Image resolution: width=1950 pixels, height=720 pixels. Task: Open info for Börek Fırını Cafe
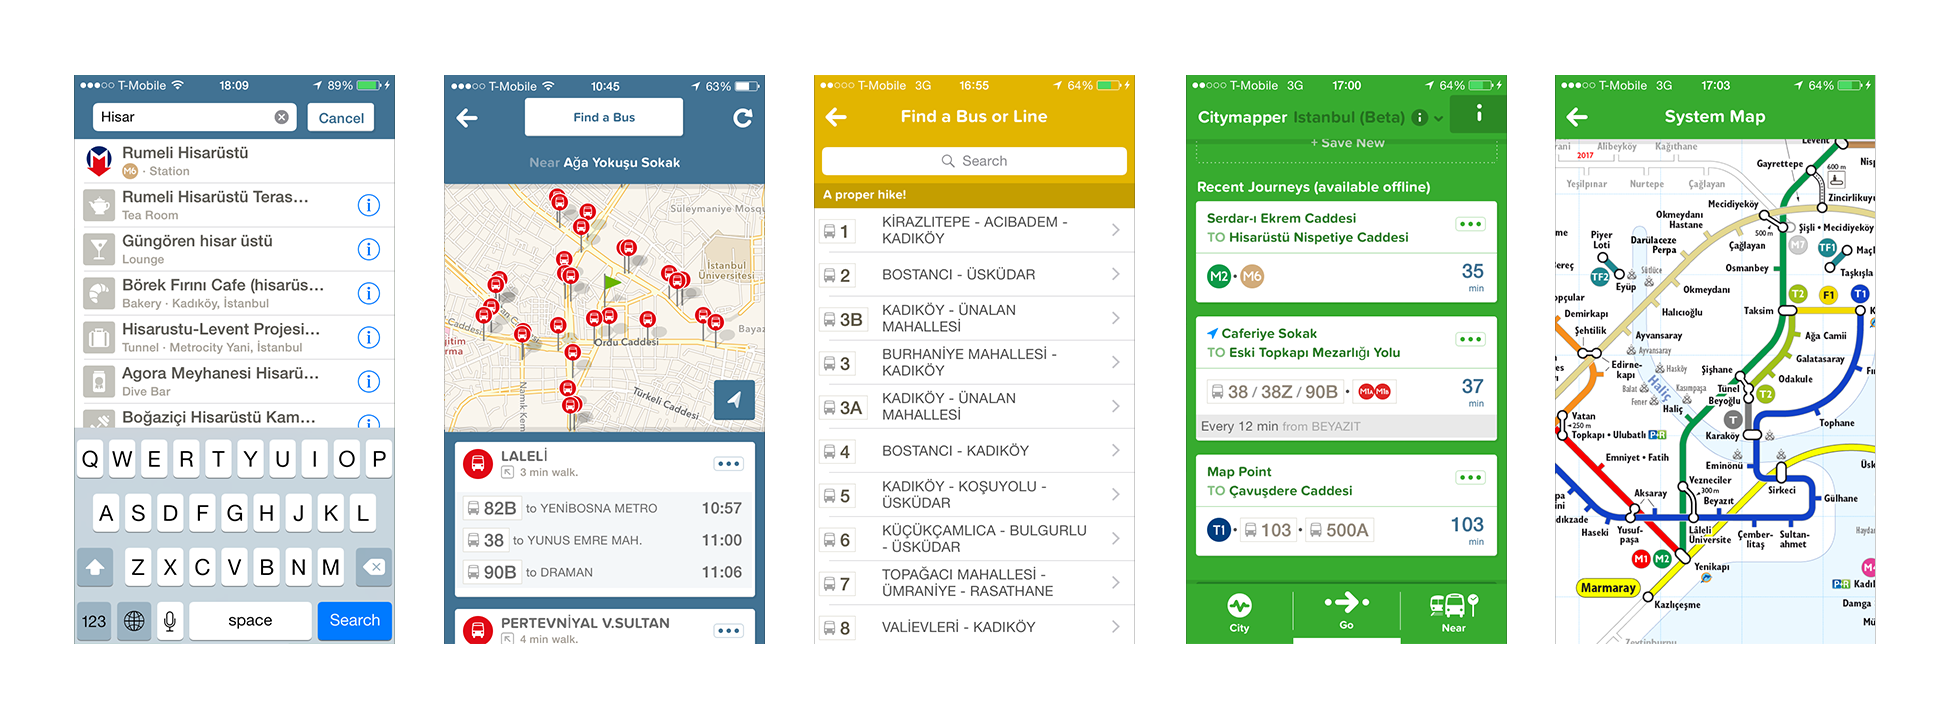coord(369,293)
